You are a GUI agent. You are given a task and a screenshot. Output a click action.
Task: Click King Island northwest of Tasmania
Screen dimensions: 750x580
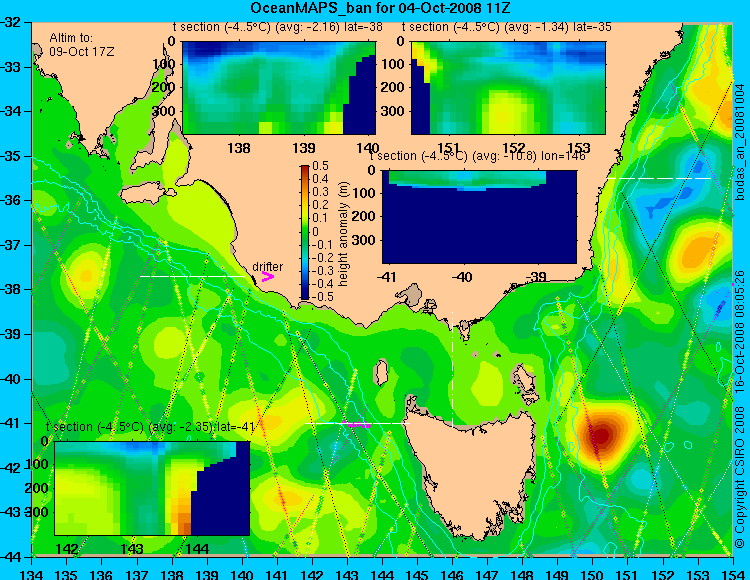381,372
